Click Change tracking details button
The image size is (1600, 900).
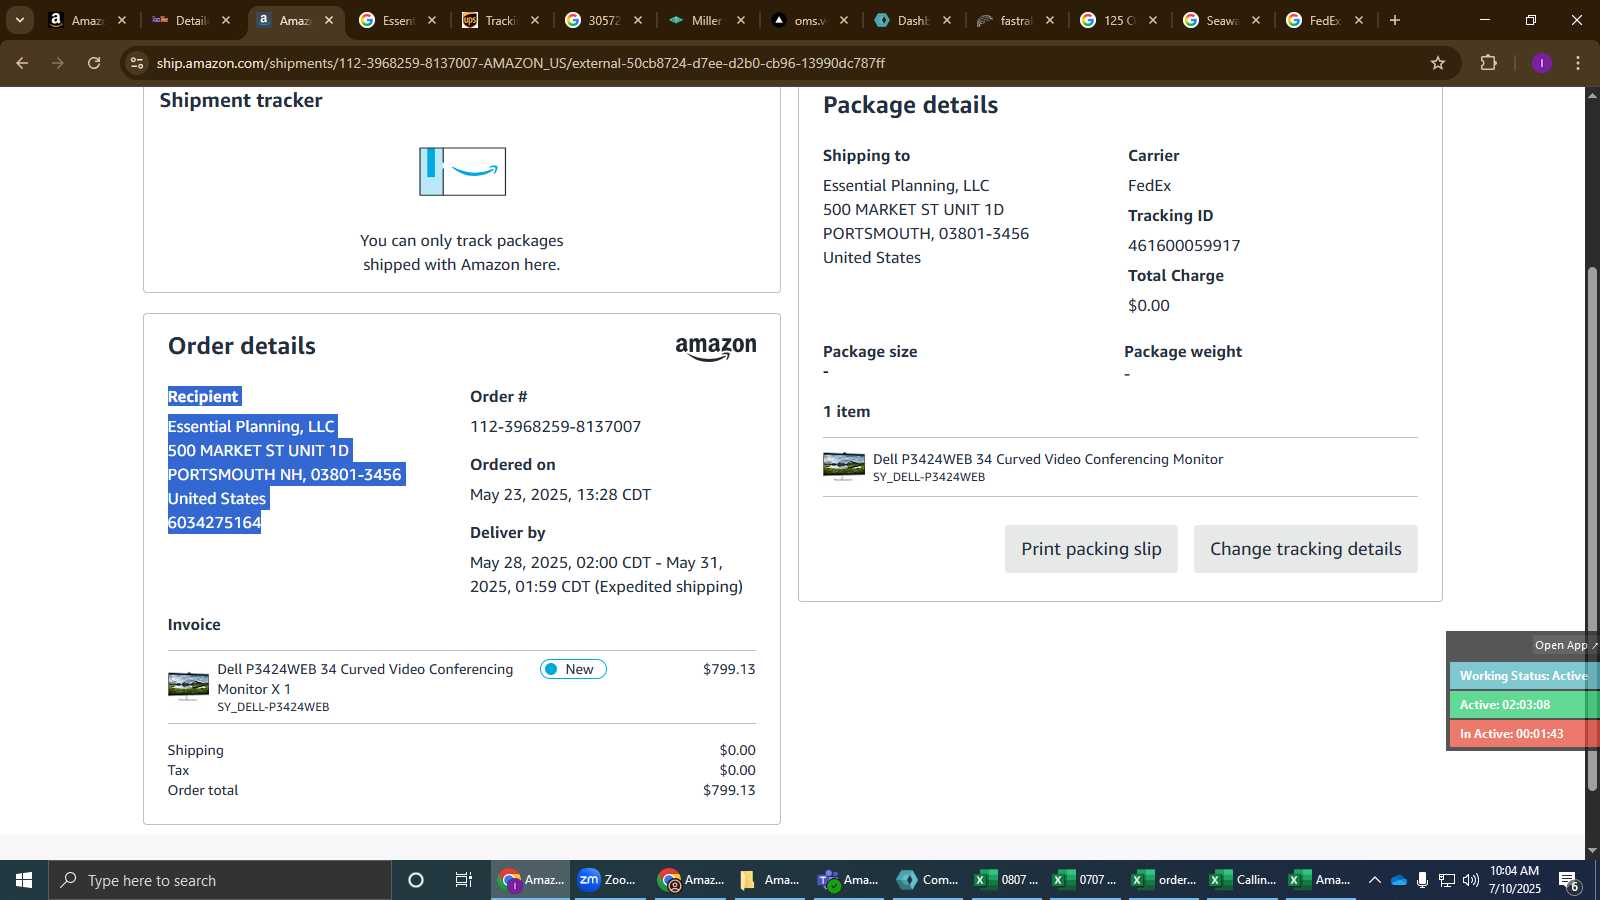tap(1305, 549)
